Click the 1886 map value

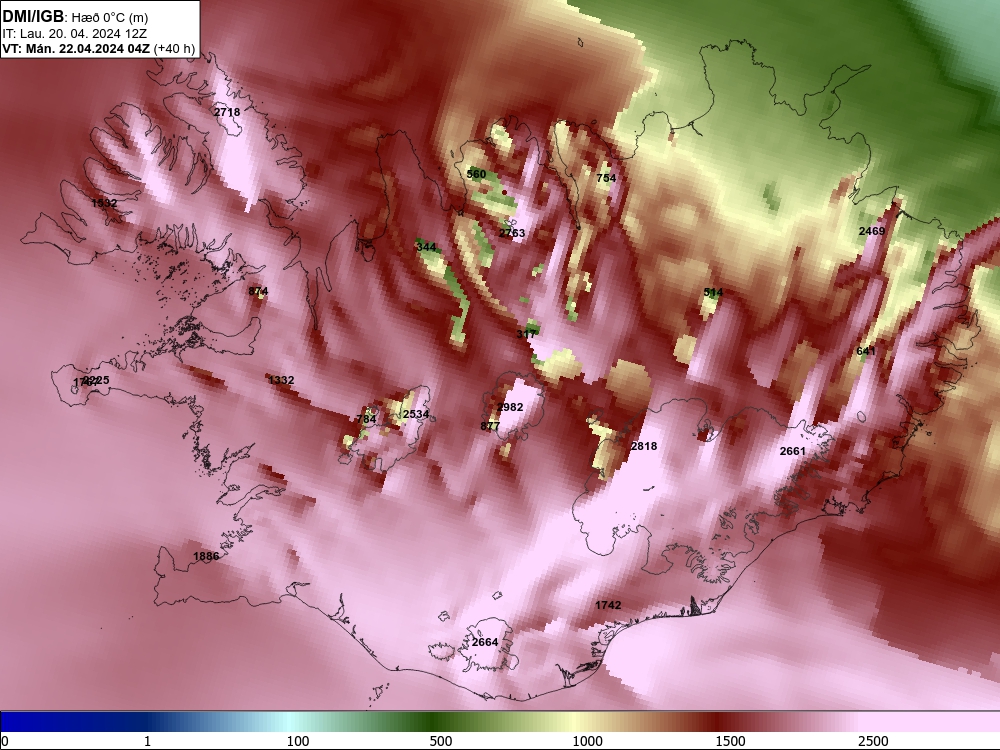pyautogui.click(x=206, y=556)
